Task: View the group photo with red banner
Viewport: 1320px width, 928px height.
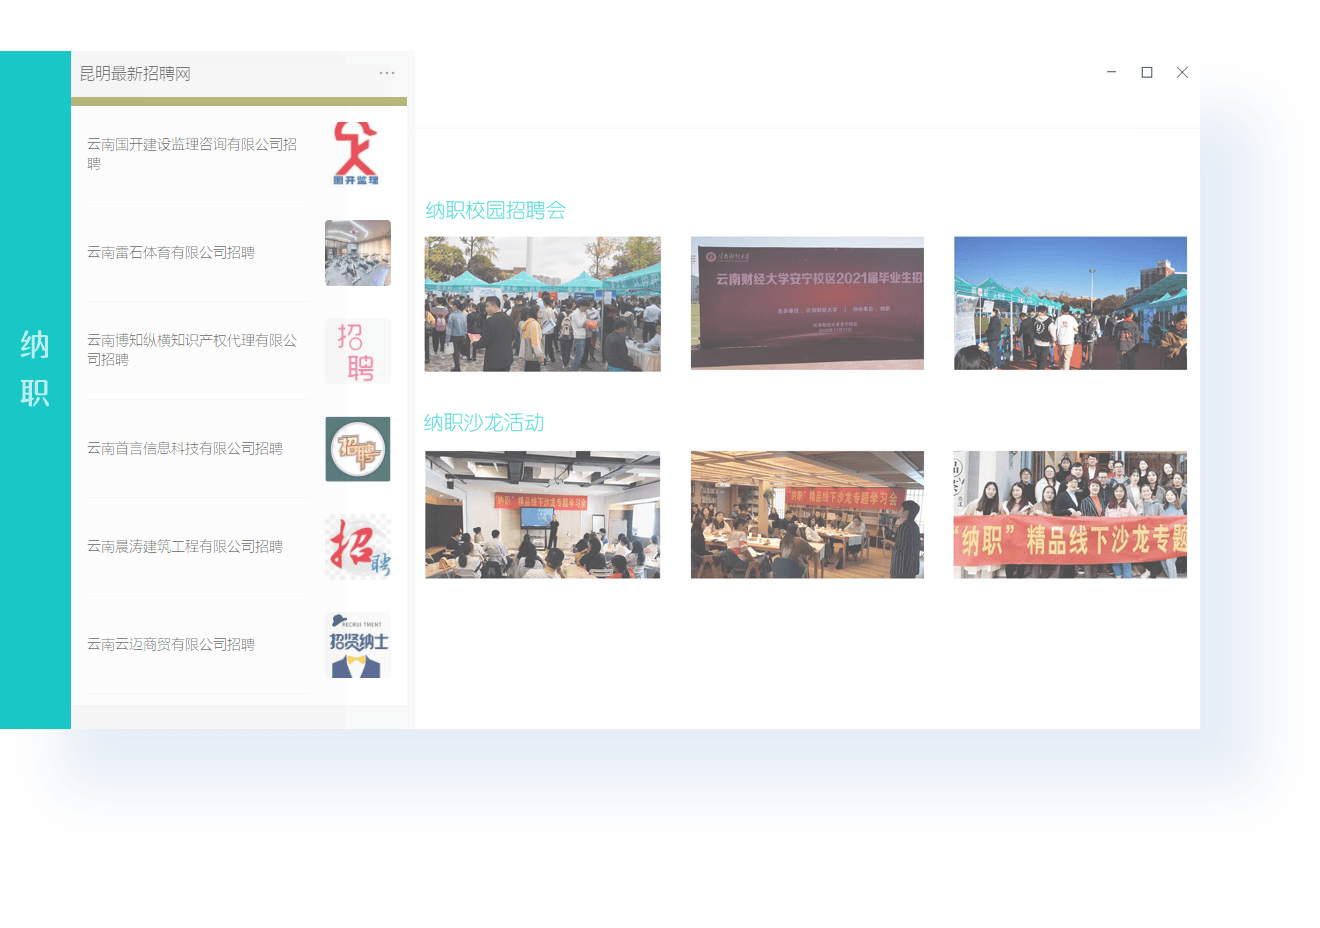Action: point(1070,514)
